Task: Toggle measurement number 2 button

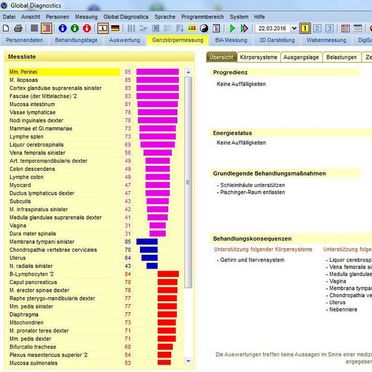Action: pos(317,28)
